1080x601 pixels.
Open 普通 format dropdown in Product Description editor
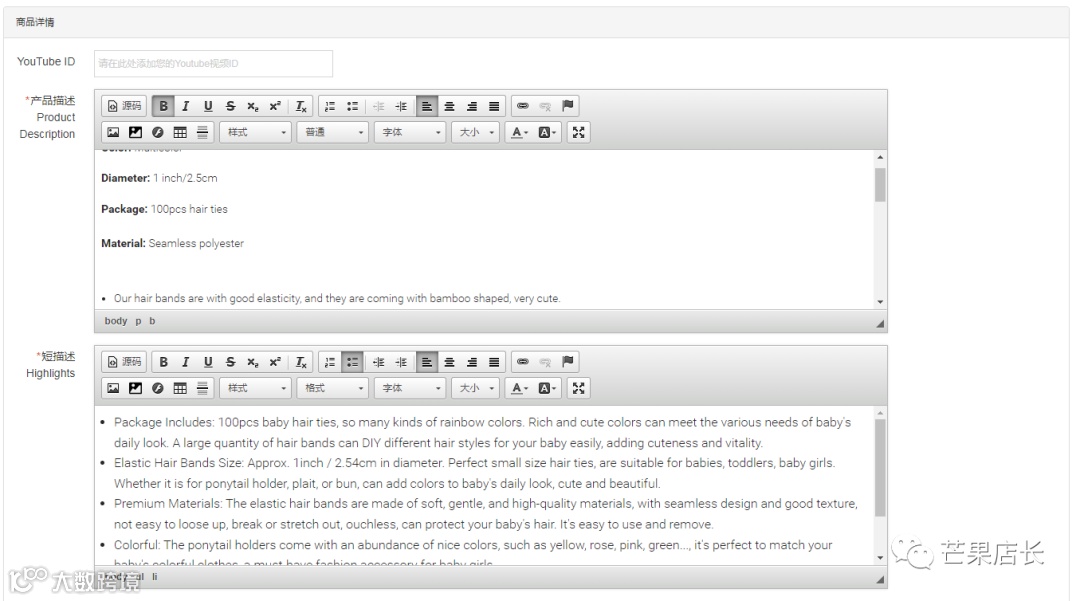pyautogui.click(x=333, y=132)
